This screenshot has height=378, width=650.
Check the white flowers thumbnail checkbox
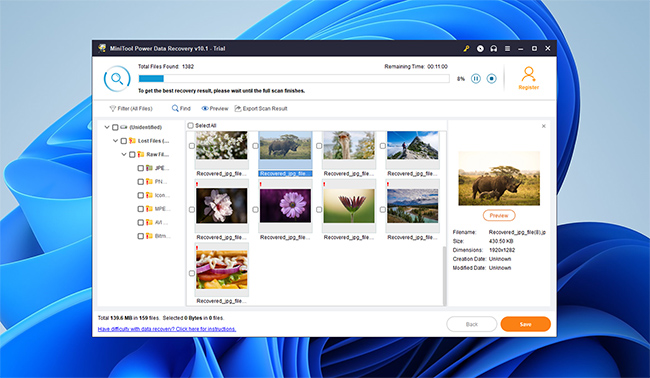[x=192, y=146]
